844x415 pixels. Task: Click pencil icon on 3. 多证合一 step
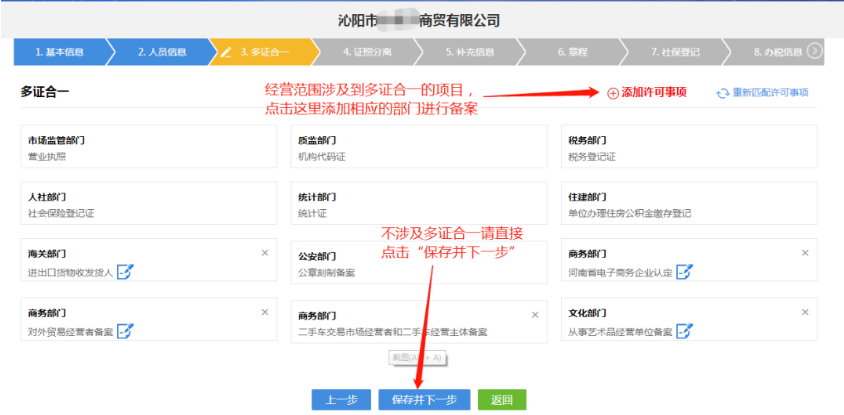click(x=226, y=52)
